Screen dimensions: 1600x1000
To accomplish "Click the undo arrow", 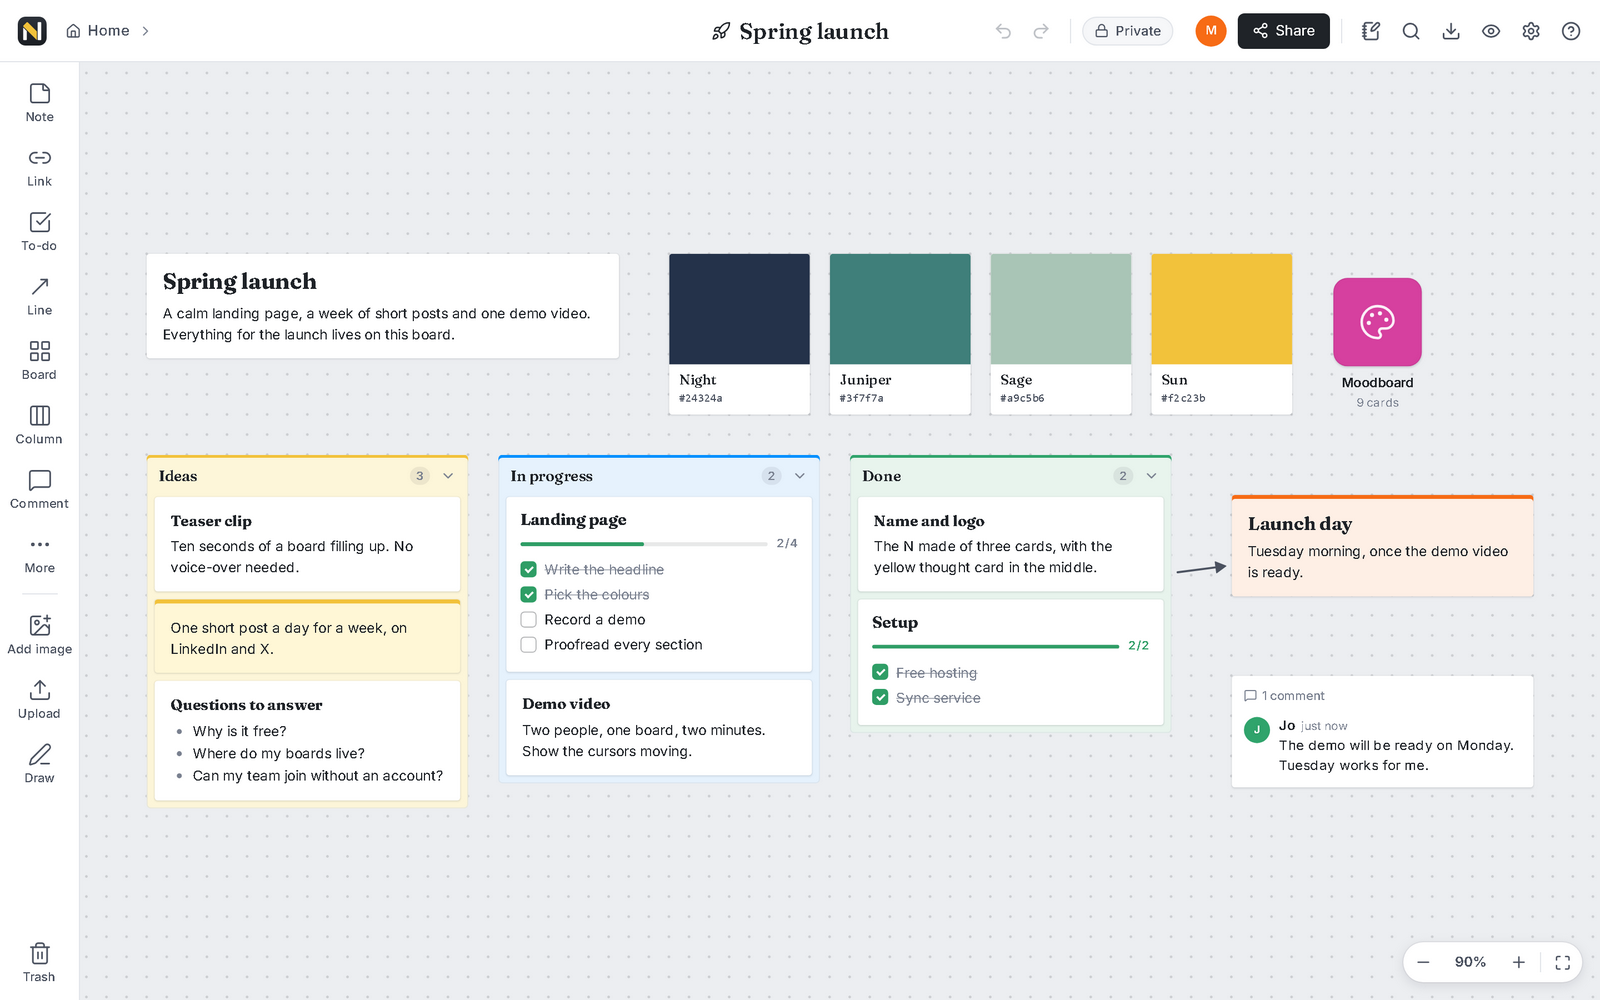I will (x=1003, y=31).
